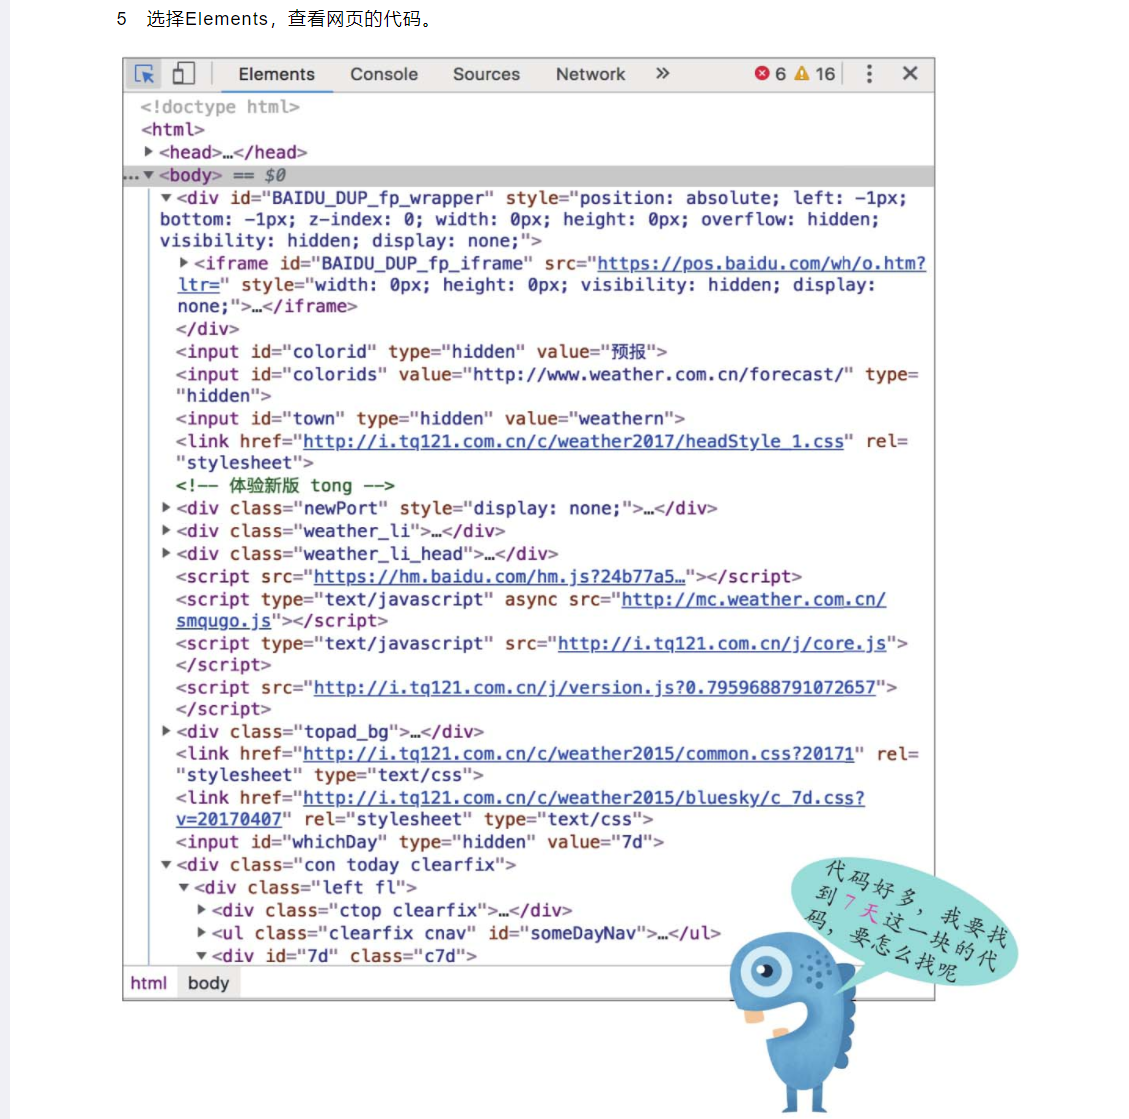Expand the topad_bg div node
Viewport: 1129px width, 1119px height.
(166, 731)
